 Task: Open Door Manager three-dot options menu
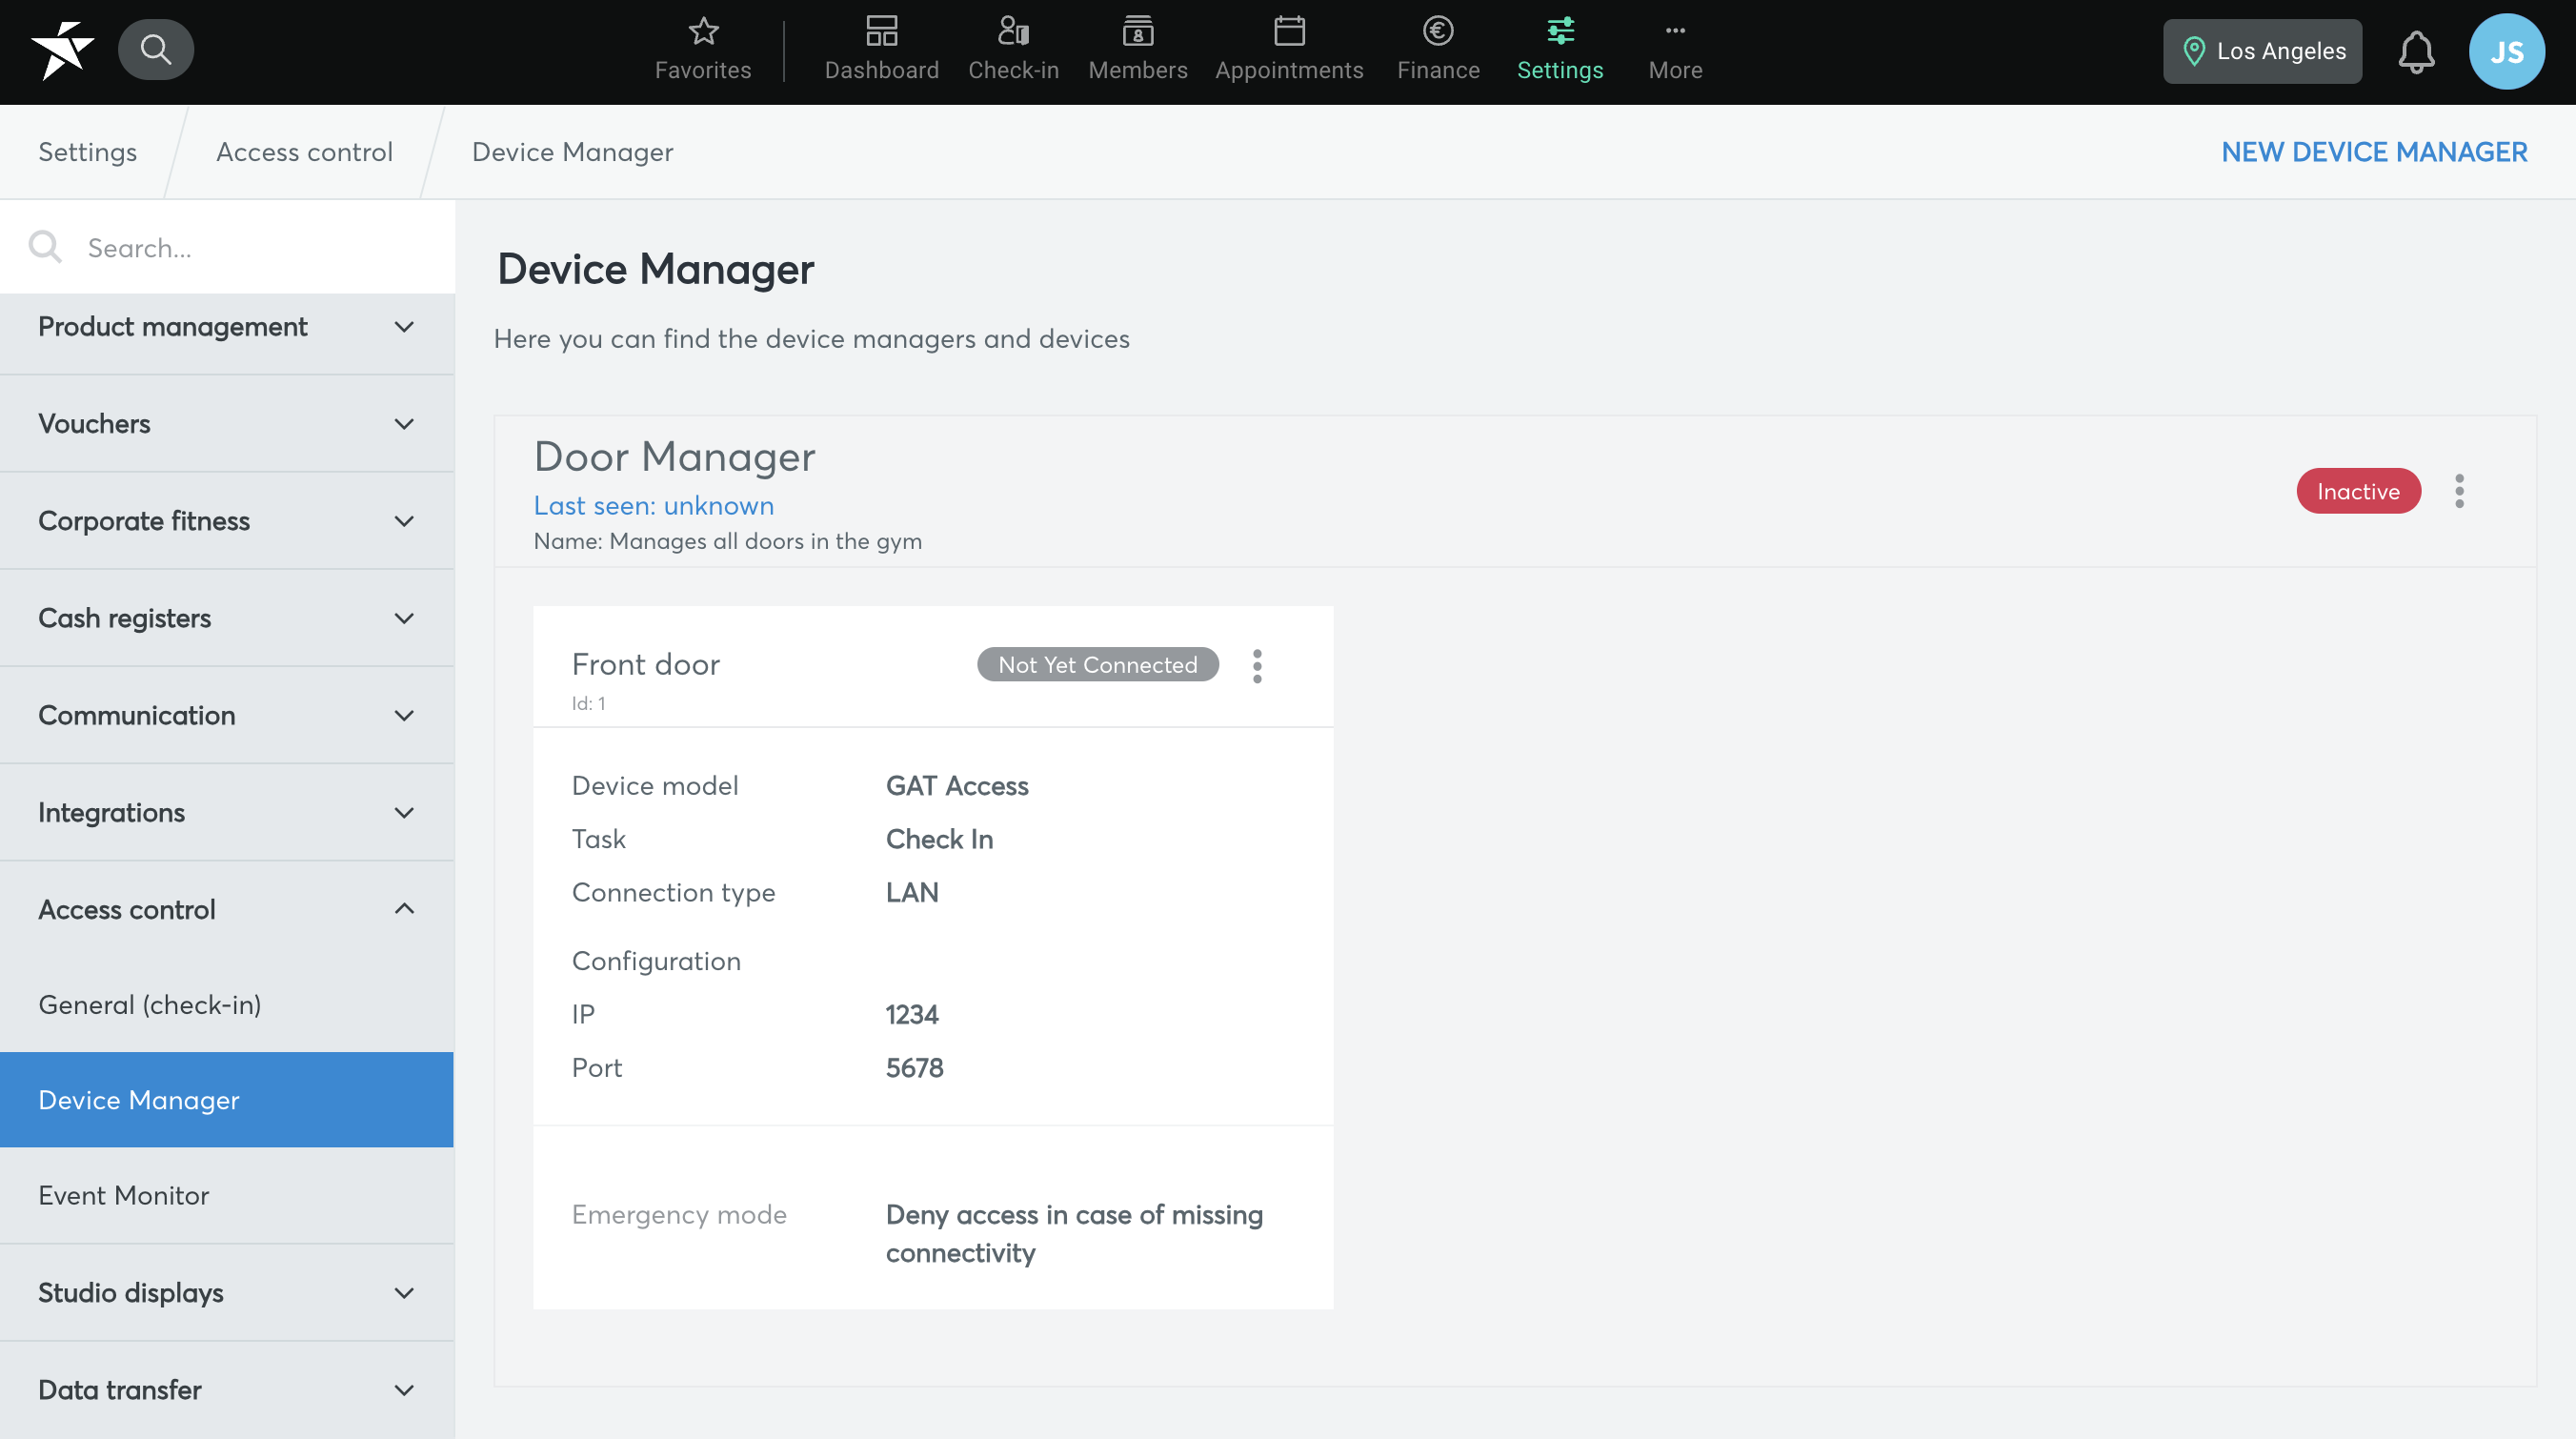pyautogui.click(x=2459, y=491)
